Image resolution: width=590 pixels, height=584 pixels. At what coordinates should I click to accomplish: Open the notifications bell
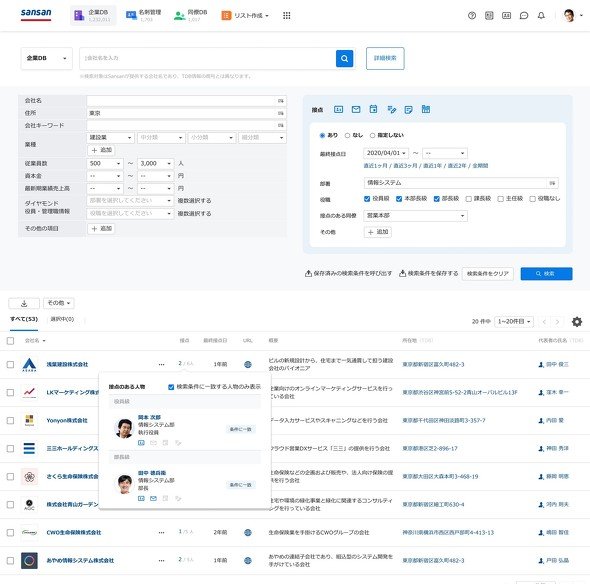pyautogui.click(x=541, y=15)
